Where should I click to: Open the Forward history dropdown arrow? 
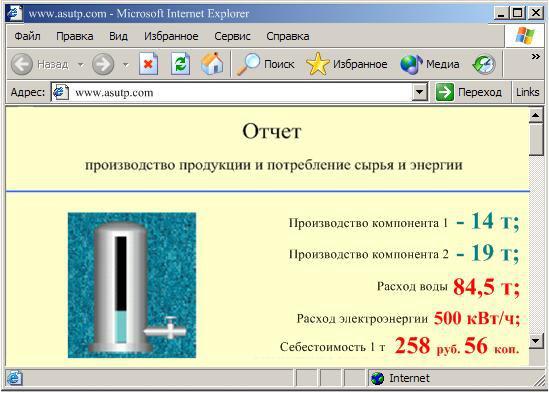click(126, 64)
